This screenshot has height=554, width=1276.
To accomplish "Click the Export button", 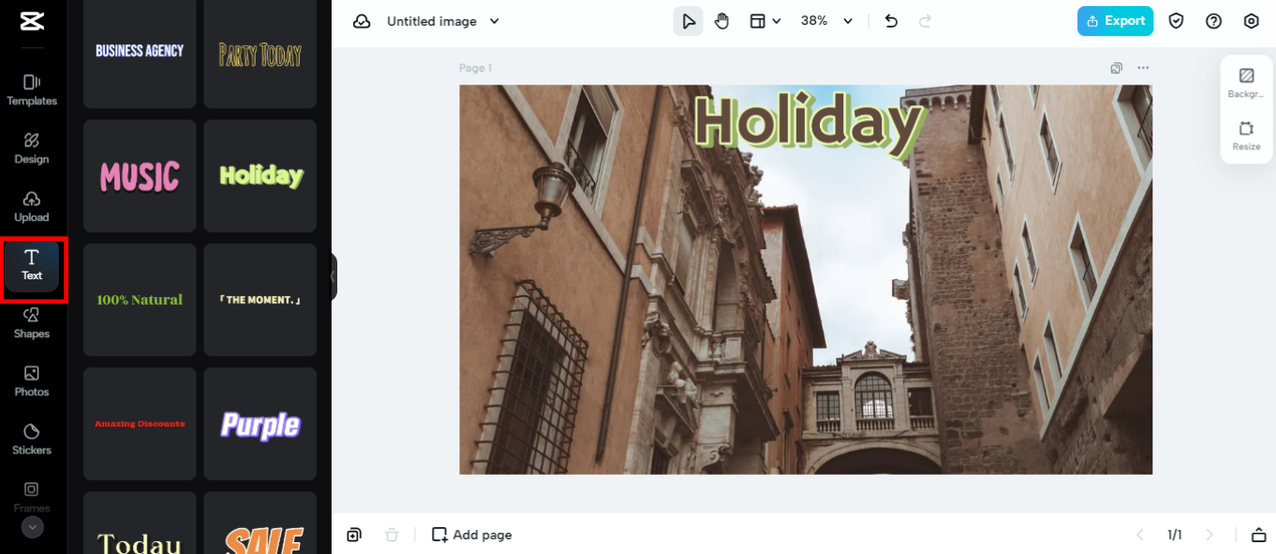I will [1115, 21].
